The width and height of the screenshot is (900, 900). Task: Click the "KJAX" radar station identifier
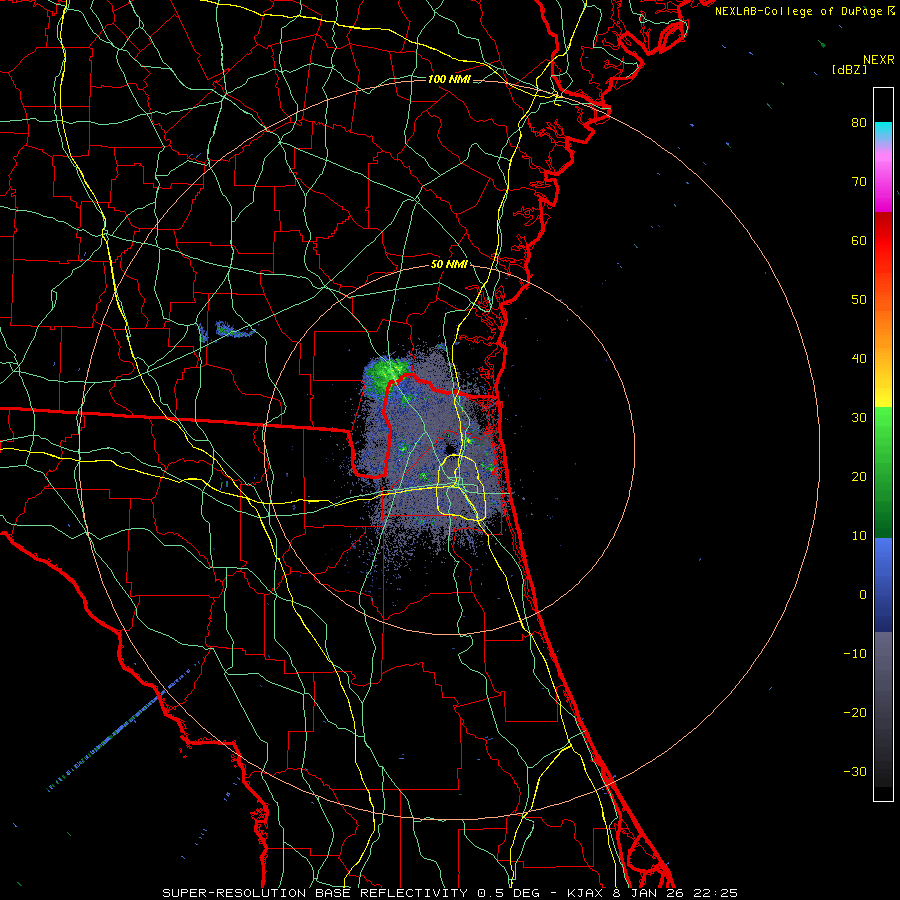click(586, 893)
